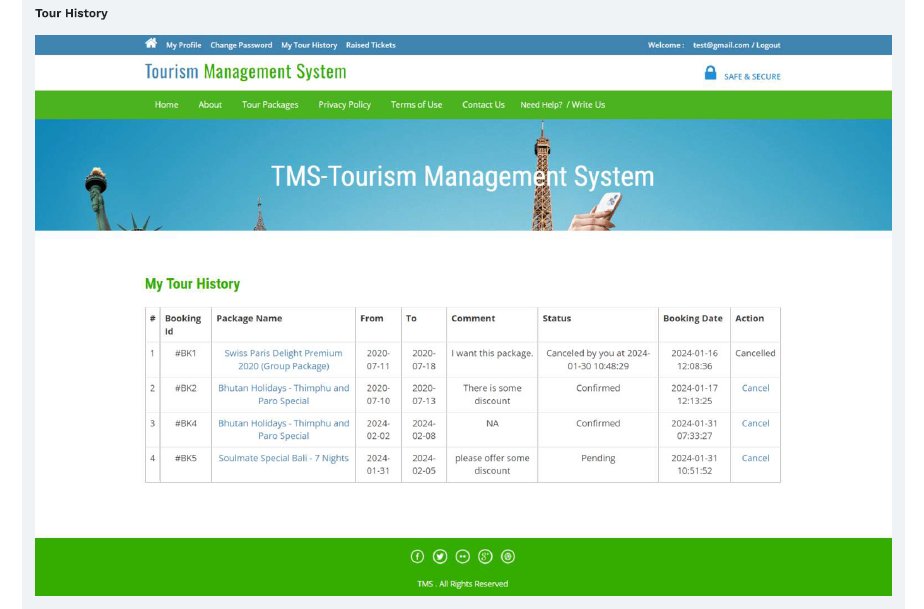
Task: Open Tour Packages menu item
Action: click(x=270, y=104)
